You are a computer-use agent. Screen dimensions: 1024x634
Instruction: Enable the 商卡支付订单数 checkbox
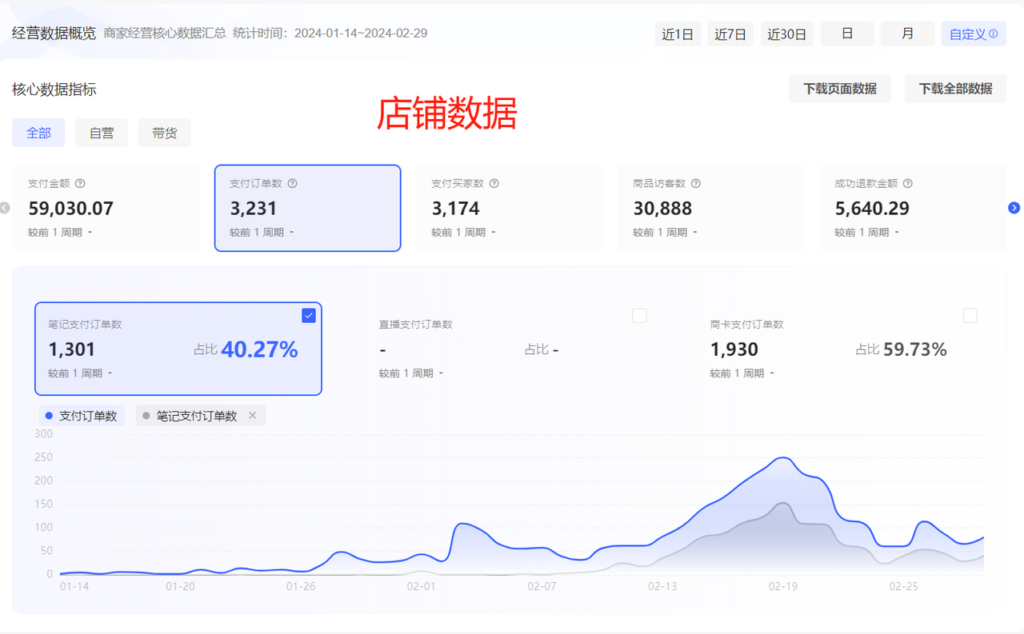pyautogui.click(x=970, y=314)
